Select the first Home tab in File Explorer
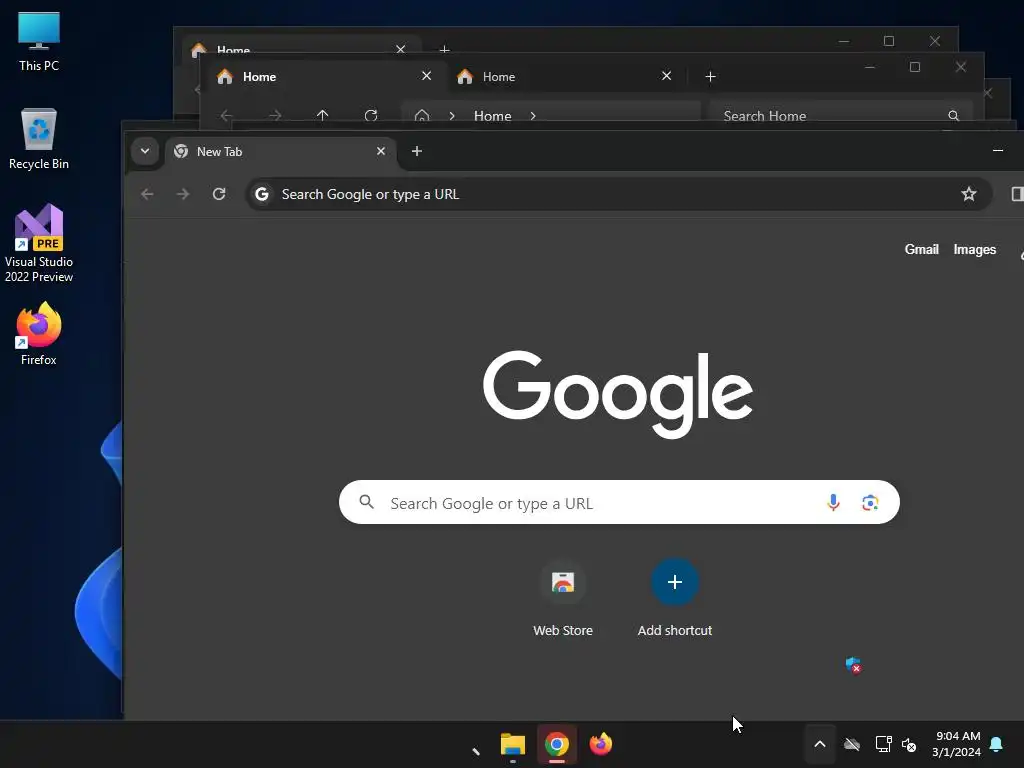 (325, 76)
